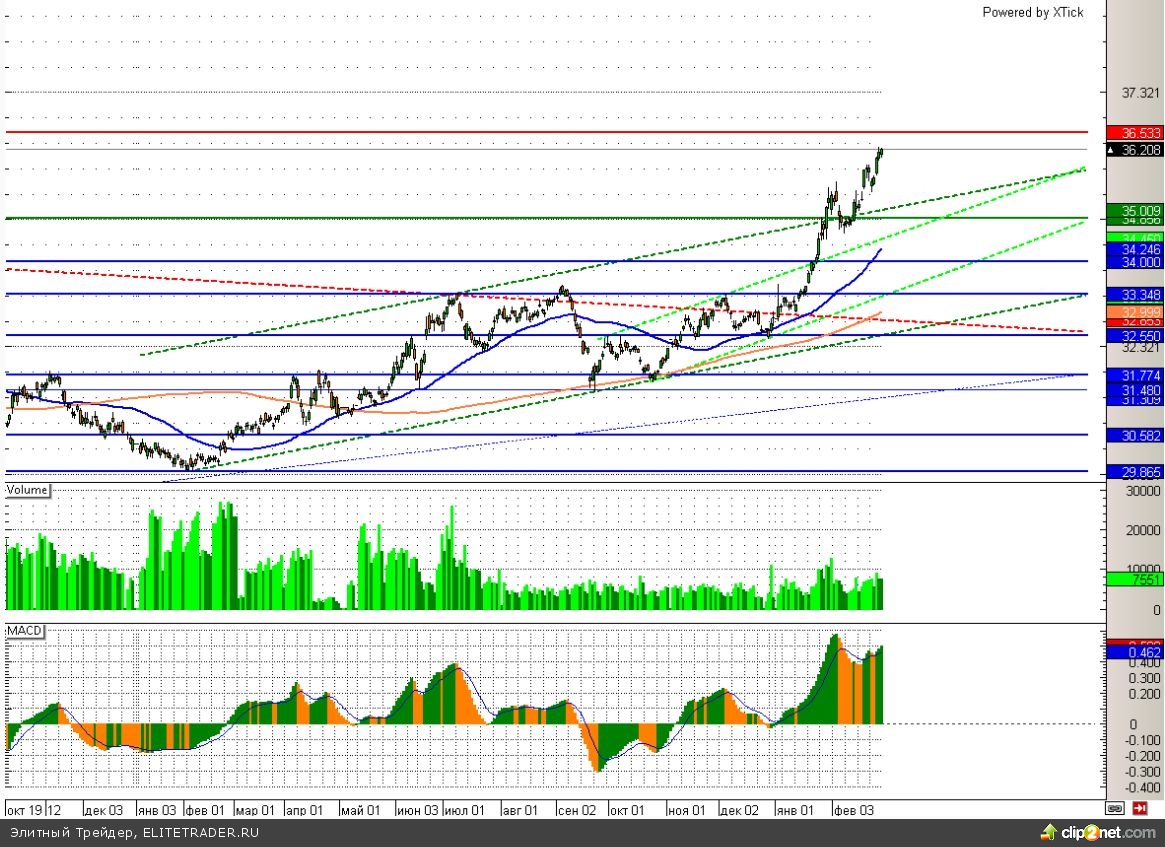Click the orange 32.999 moving average tag
This screenshot has width=1165, height=847.
1135,313
